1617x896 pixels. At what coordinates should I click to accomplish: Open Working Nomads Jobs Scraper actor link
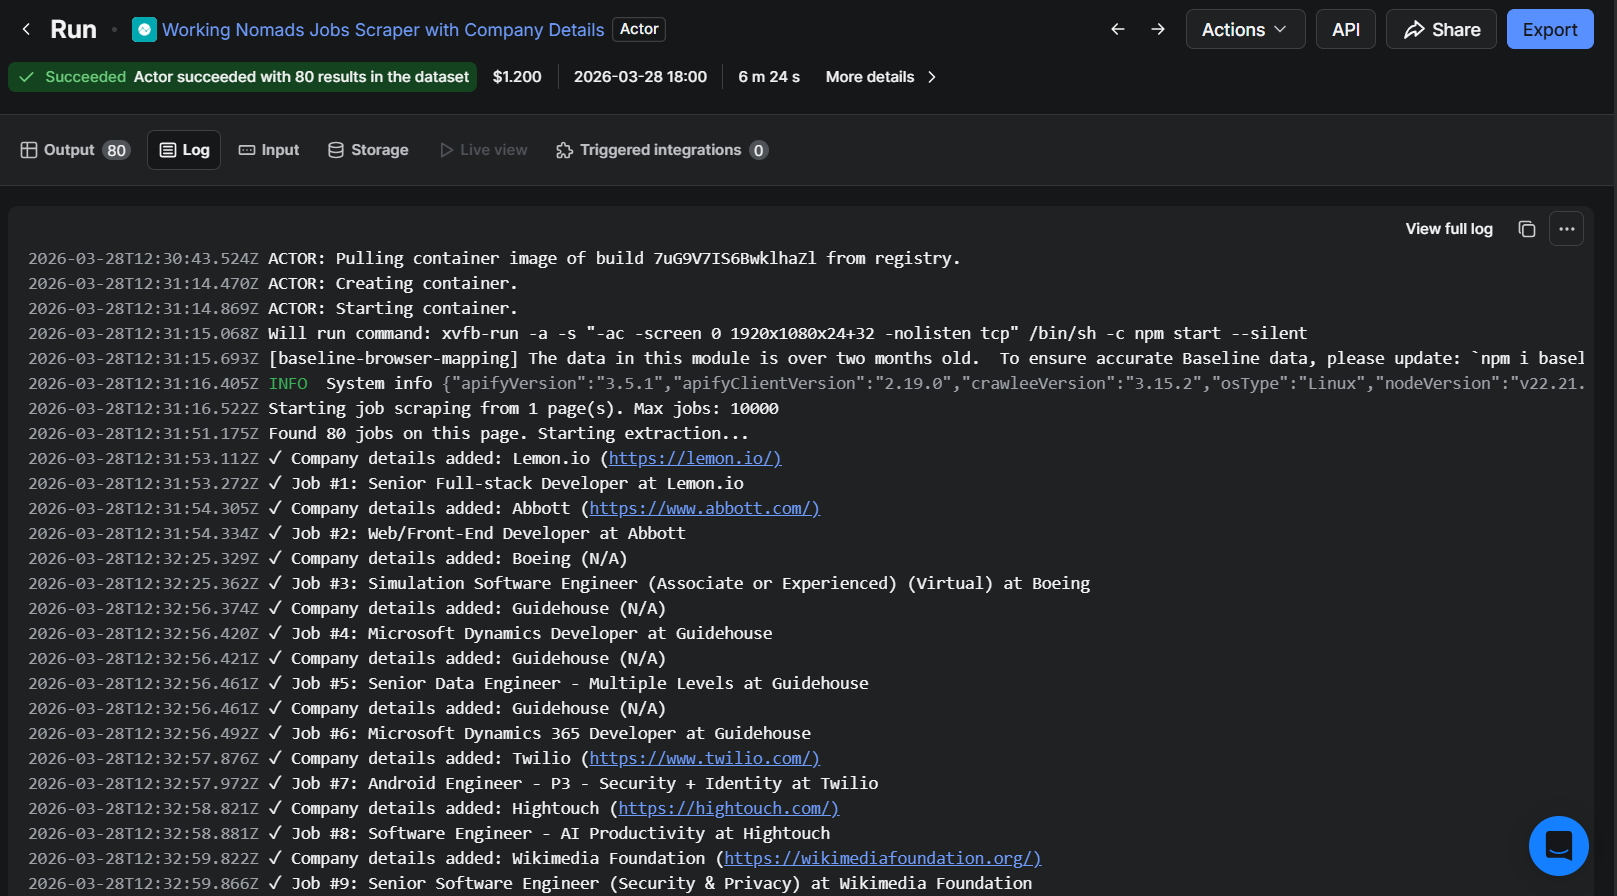[x=383, y=30]
